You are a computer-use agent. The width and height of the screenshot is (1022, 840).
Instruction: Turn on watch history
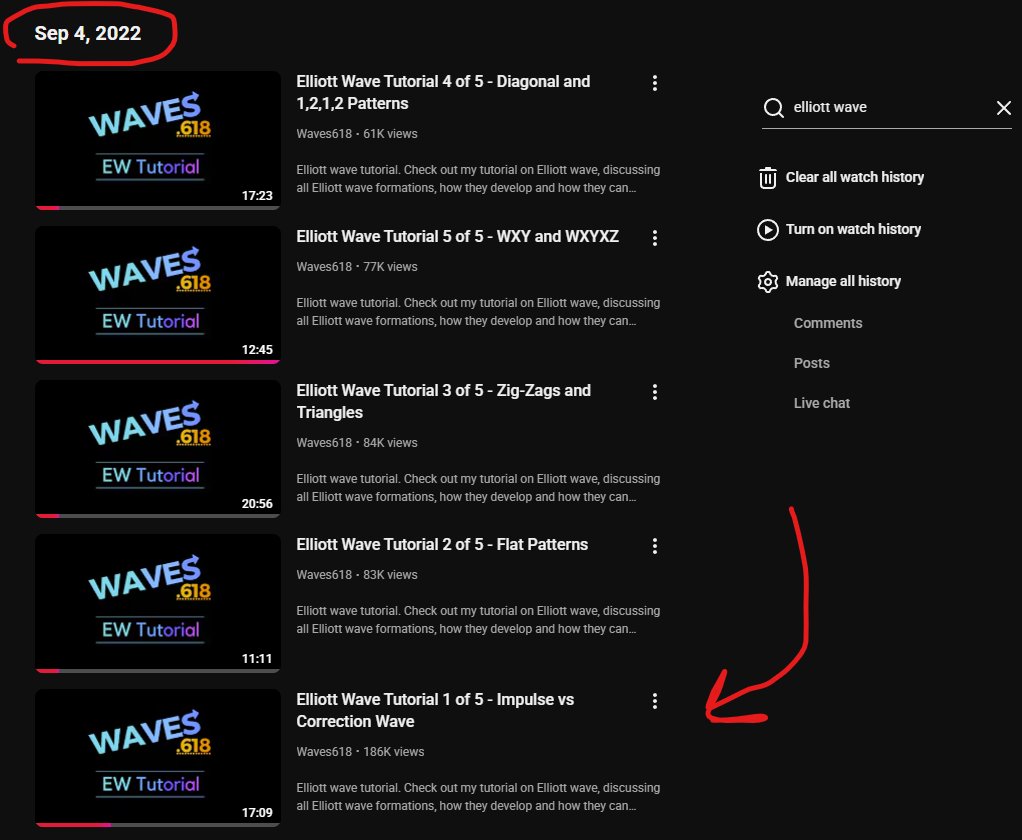(853, 229)
